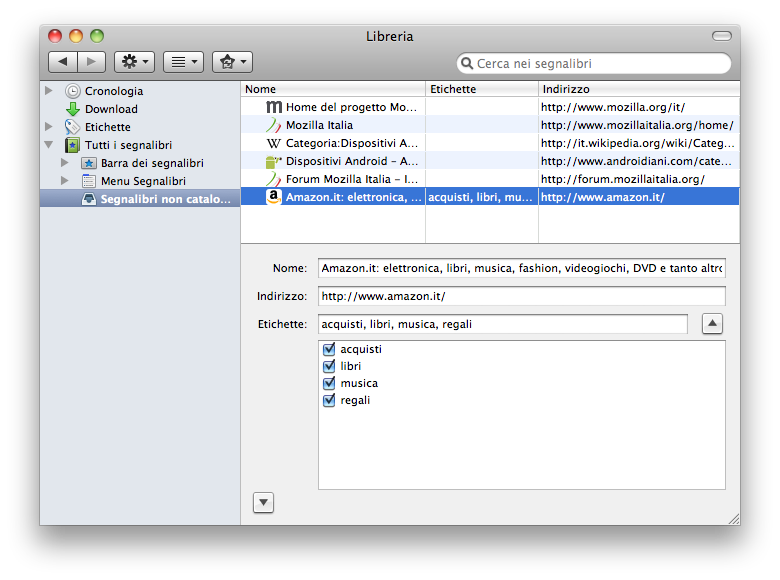Click the Etichette tag icon
This screenshot has height=580, width=780.
73,127
